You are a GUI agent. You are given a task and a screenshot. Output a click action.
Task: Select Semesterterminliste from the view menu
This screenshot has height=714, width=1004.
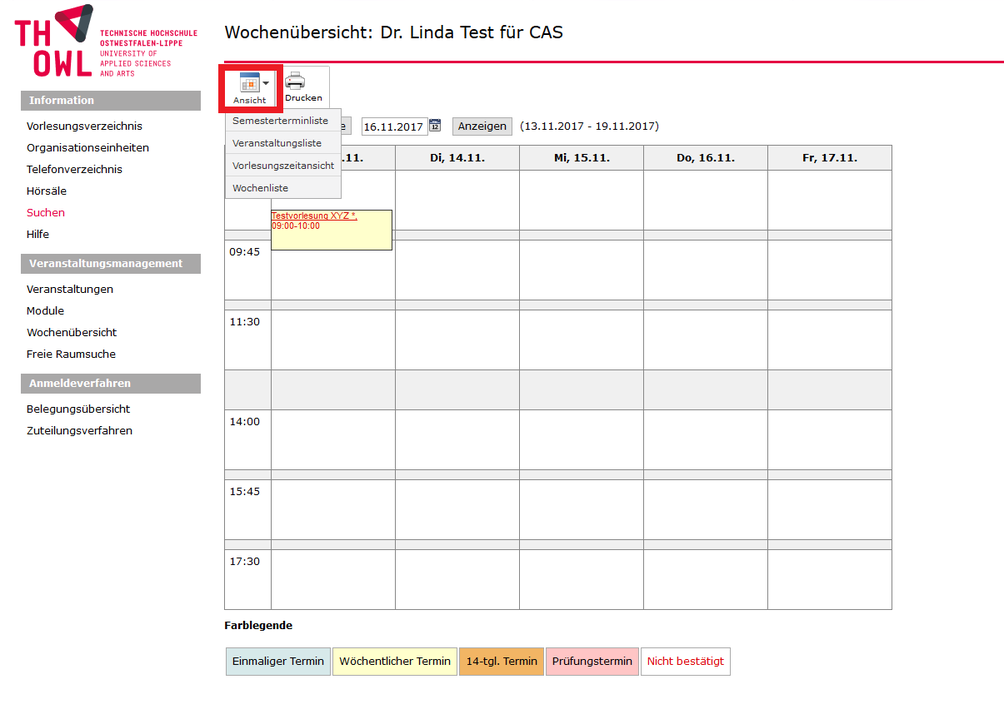(x=280, y=121)
